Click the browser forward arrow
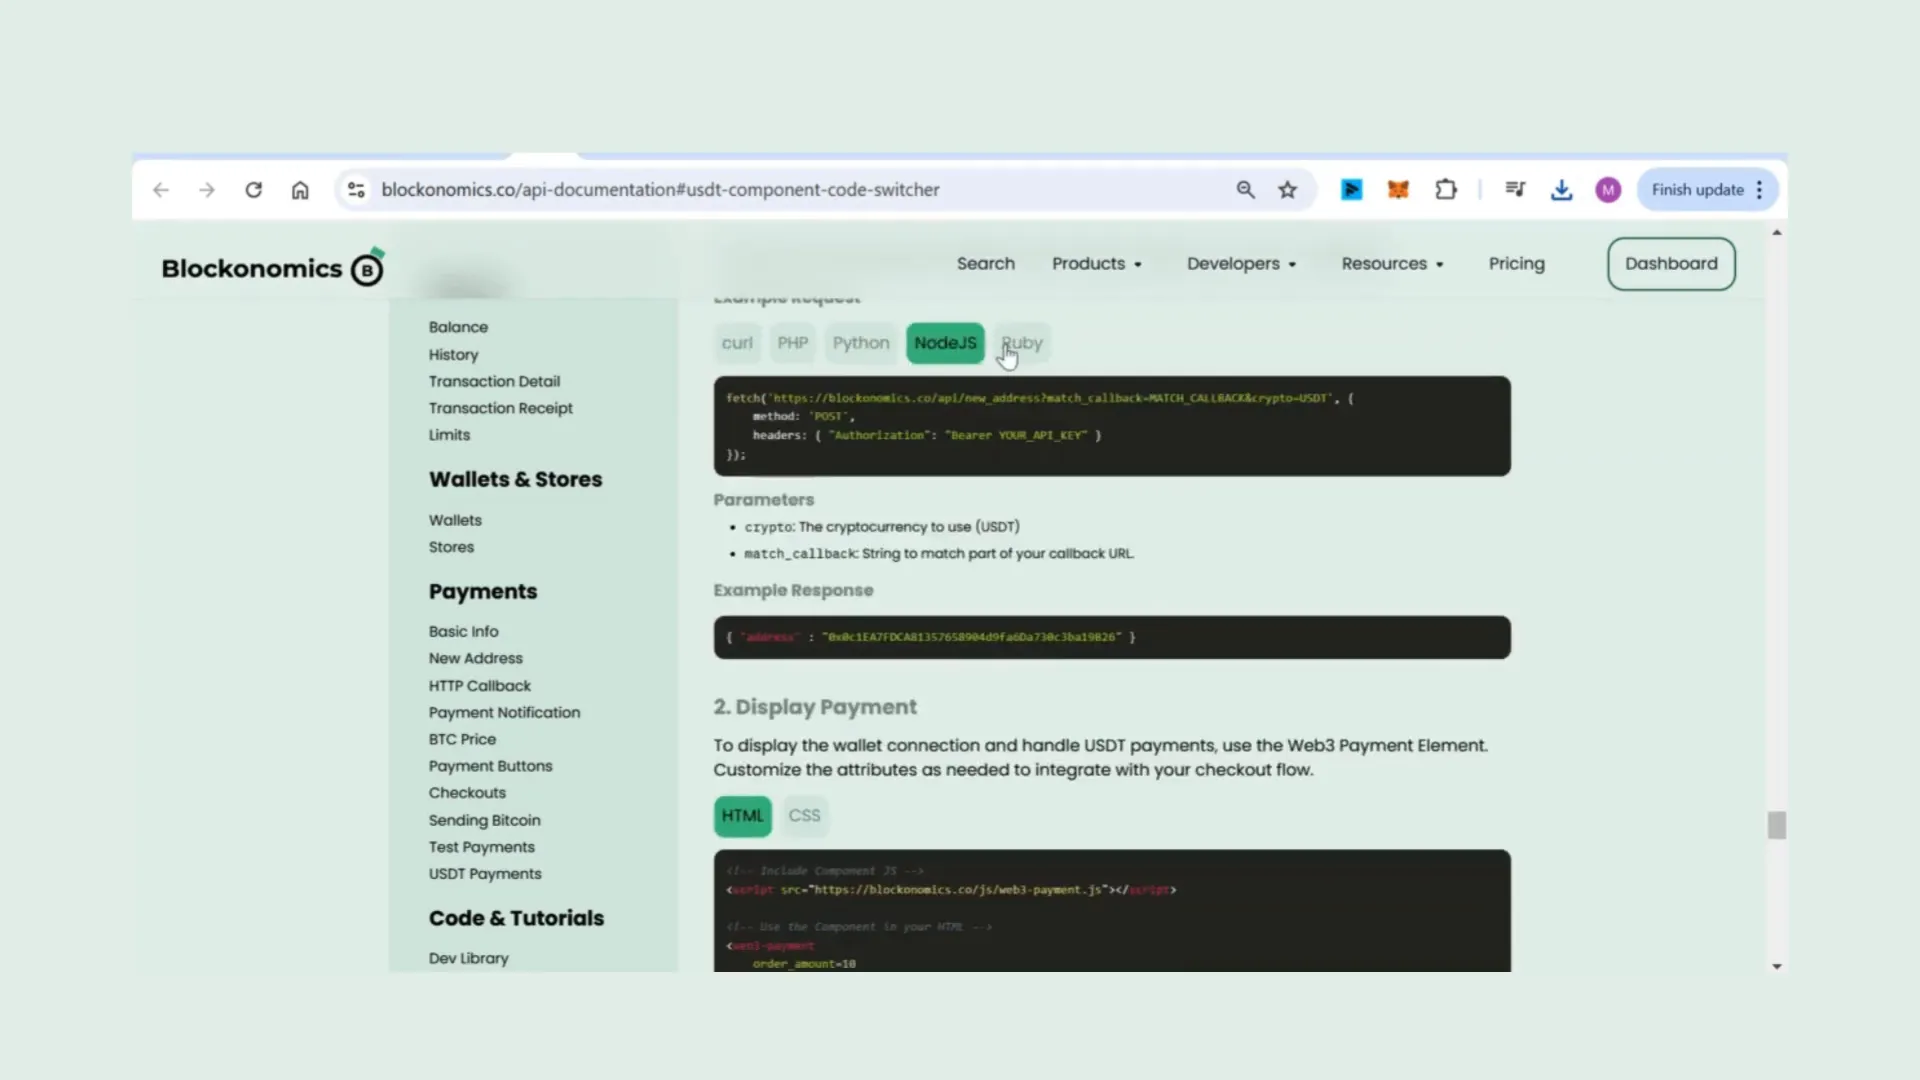 pyautogui.click(x=207, y=190)
